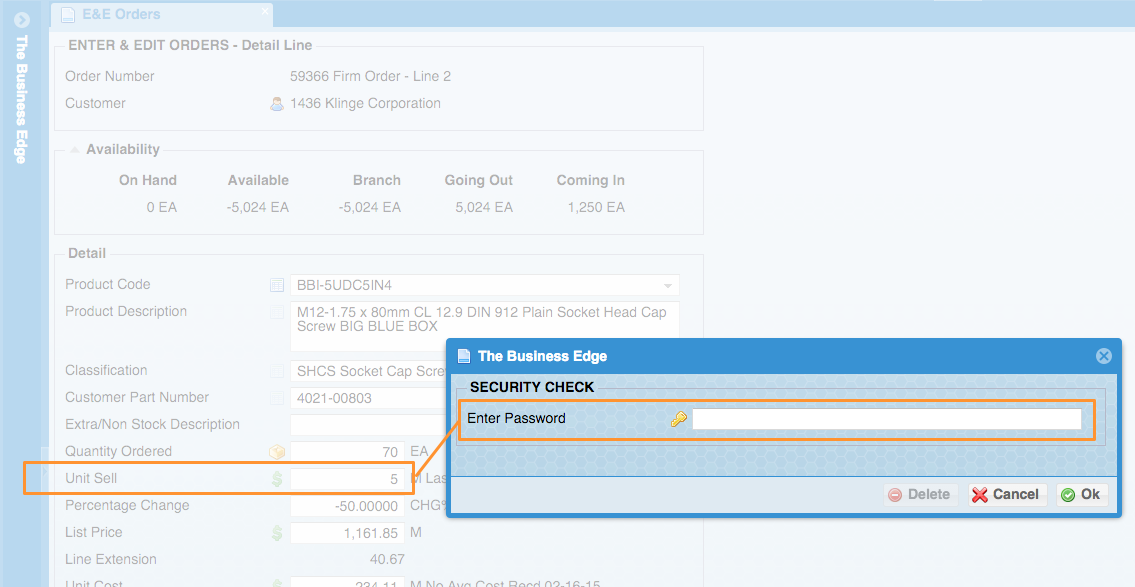This screenshot has width=1135, height=587.
Task: Click the dollar icon beside Unit Sell
Action: tap(277, 479)
